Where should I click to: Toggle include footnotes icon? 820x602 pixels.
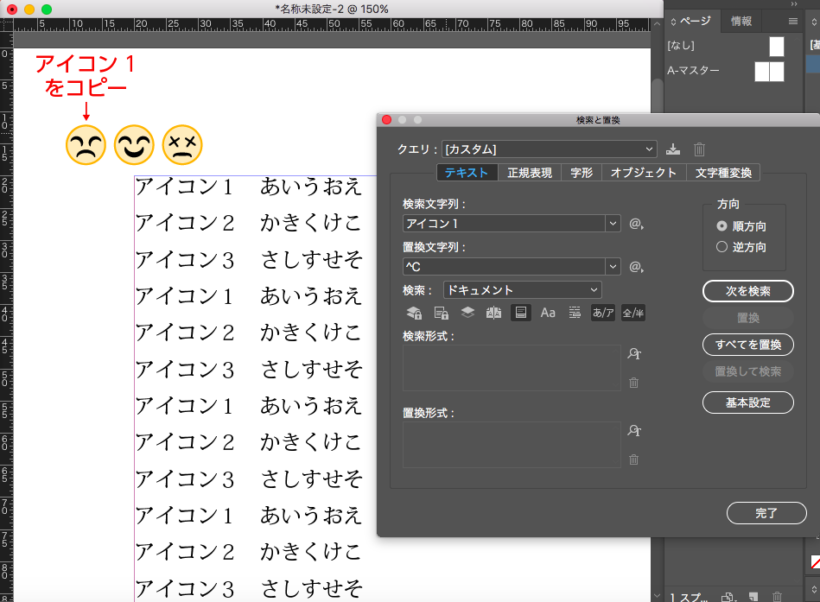[520, 313]
